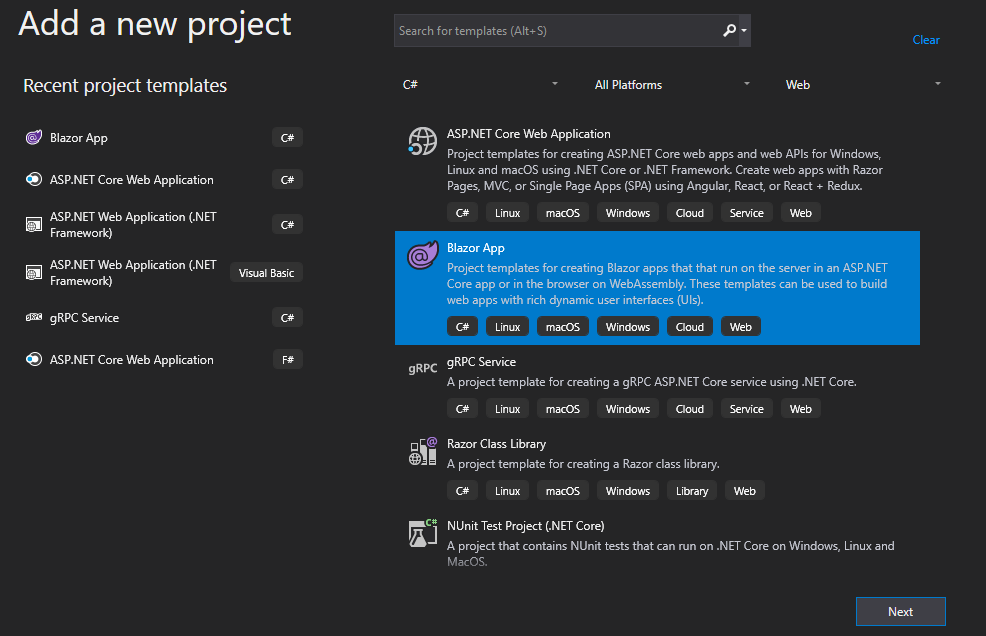The image size is (986, 636).
Task: Select the Blazor App template title in list
Action: pyautogui.click(x=475, y=248)
